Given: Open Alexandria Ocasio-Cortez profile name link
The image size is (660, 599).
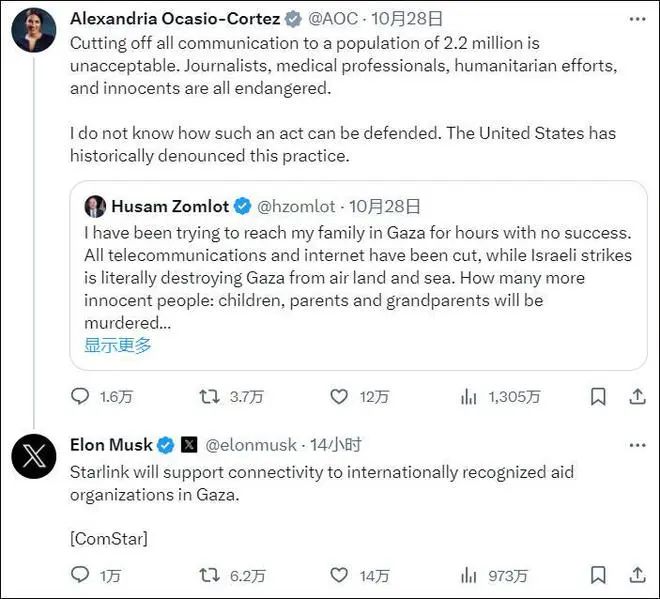Looking at the screenshot, I should pyautogui.click(x=175, y=19).
